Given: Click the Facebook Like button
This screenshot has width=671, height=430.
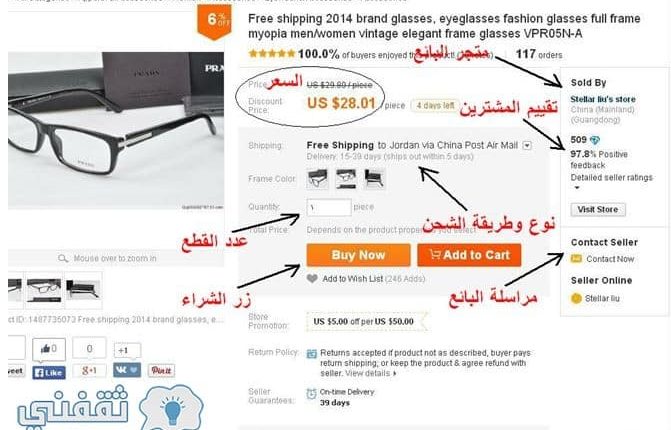Looking at the screenshot, I should click(x=49, y=372).
